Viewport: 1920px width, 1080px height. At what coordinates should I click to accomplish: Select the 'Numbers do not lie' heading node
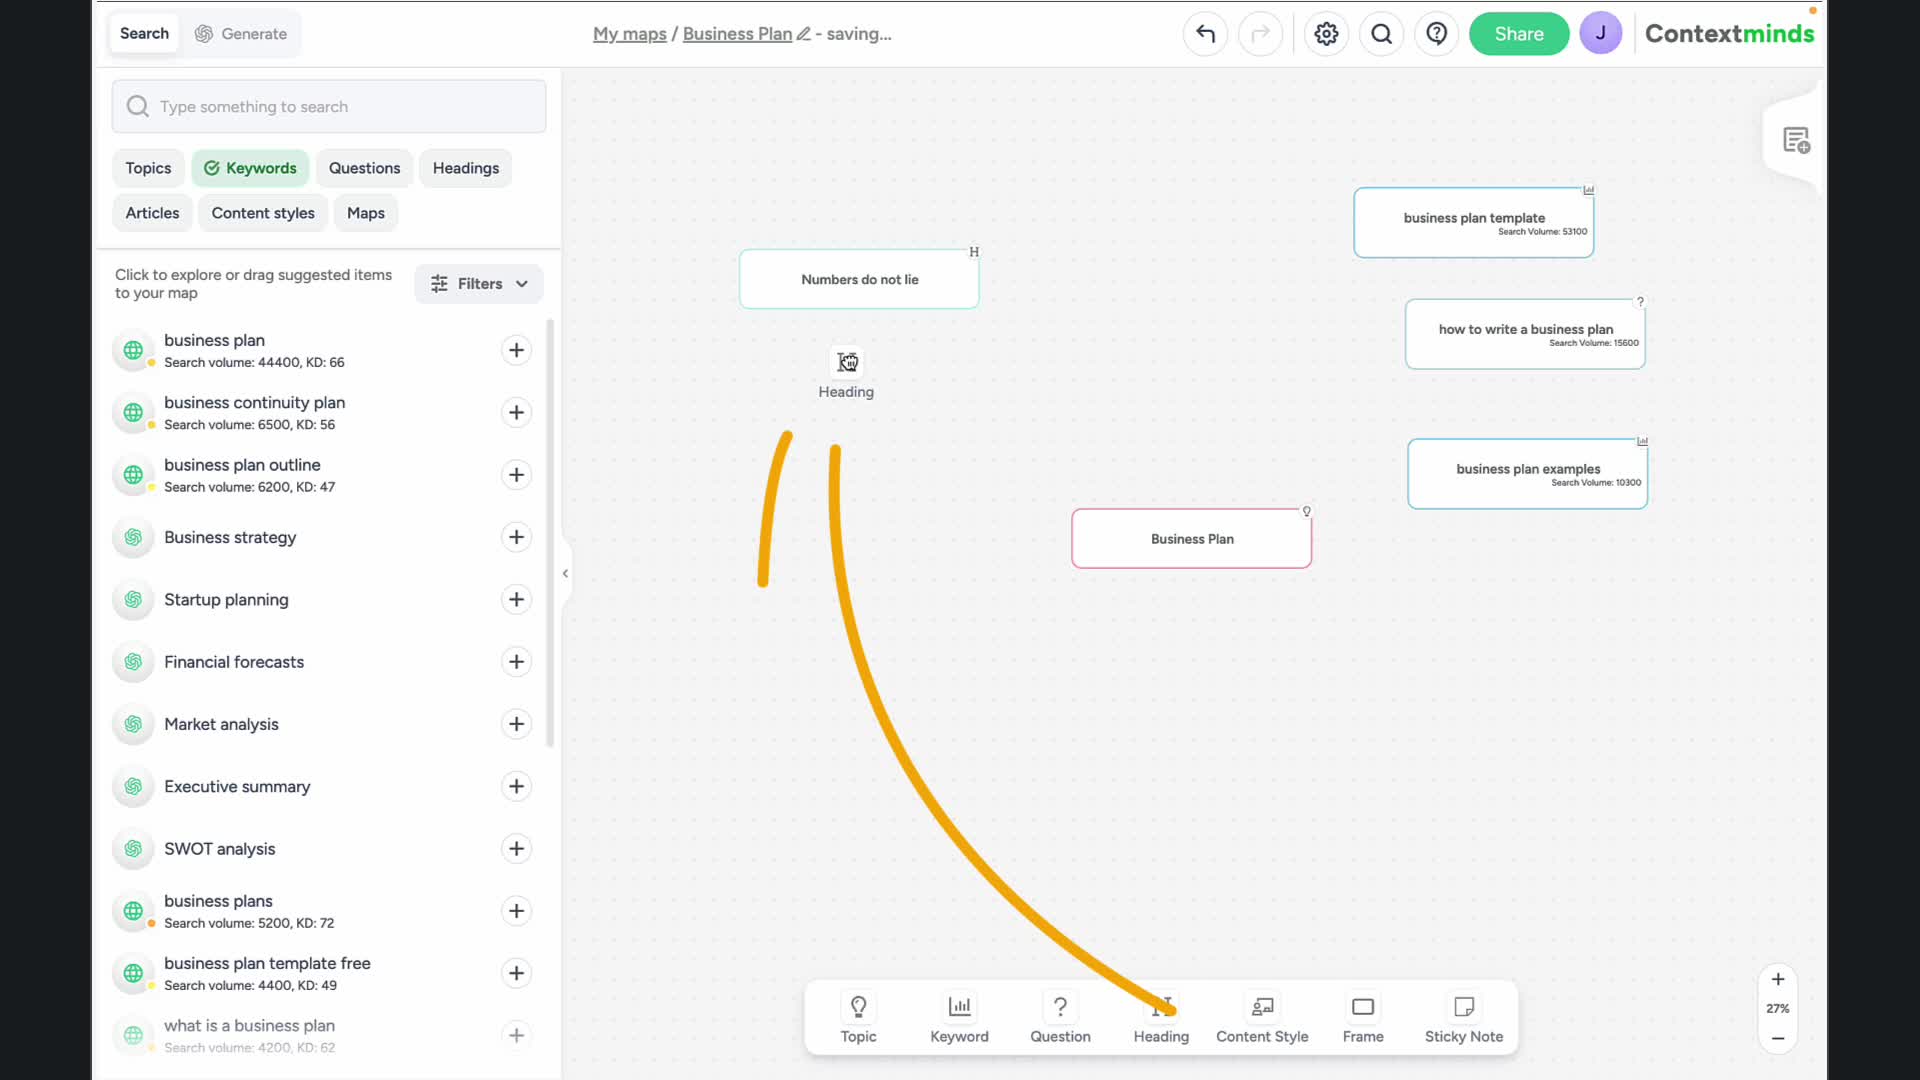point(859,279)
